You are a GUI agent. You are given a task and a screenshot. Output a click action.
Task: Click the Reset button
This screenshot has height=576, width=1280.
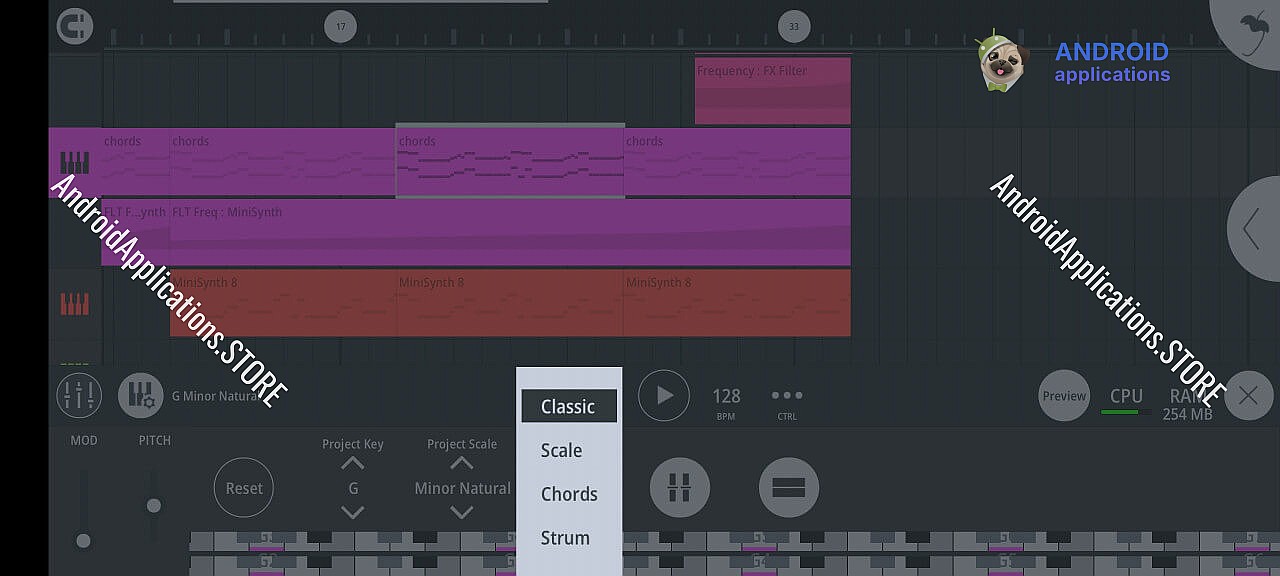click(244, 488)
